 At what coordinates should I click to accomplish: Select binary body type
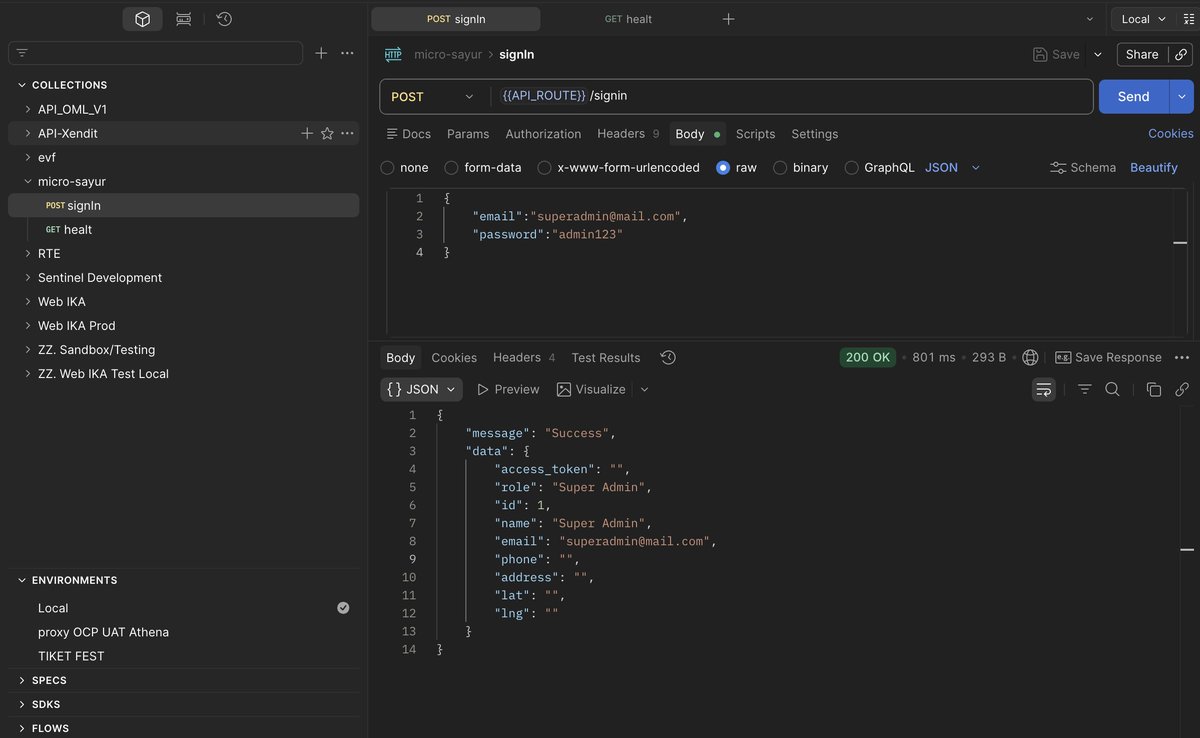coord(781,168)
